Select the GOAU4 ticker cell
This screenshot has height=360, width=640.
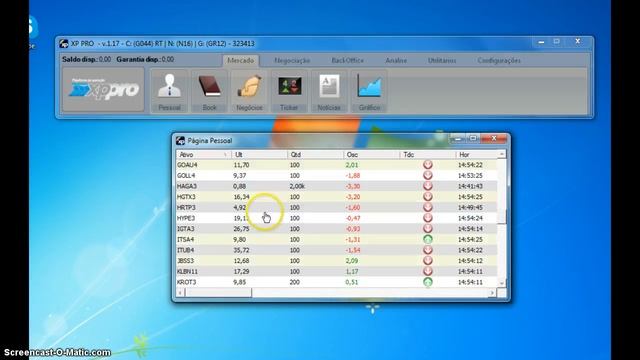tap(187, 165)
